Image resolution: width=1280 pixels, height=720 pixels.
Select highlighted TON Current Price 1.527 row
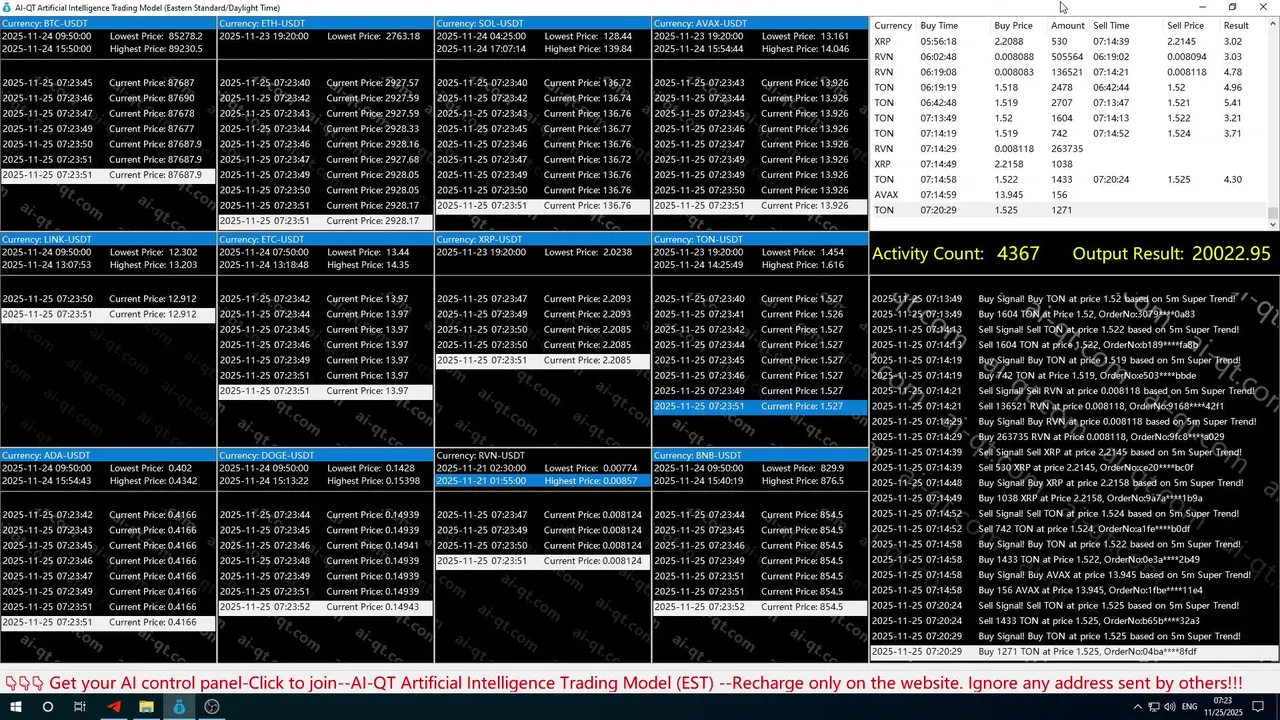(x=760, y=406)
